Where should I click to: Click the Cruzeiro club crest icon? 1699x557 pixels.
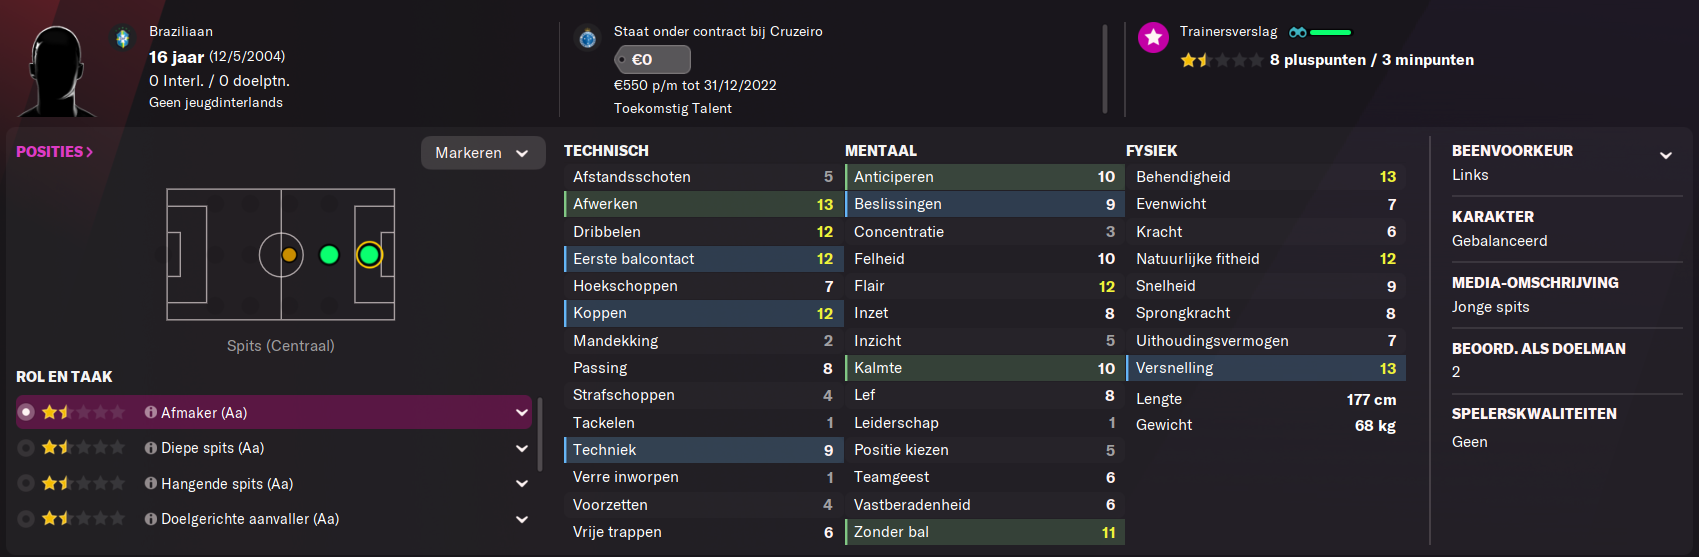coord(588,39)
